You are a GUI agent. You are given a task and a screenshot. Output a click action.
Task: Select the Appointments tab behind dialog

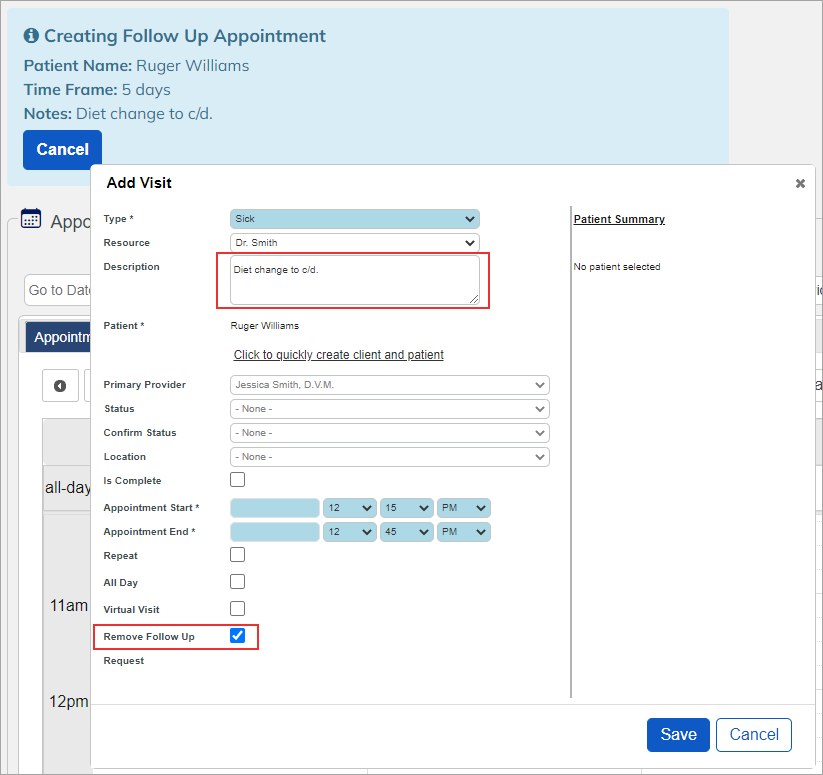[58, 337]
